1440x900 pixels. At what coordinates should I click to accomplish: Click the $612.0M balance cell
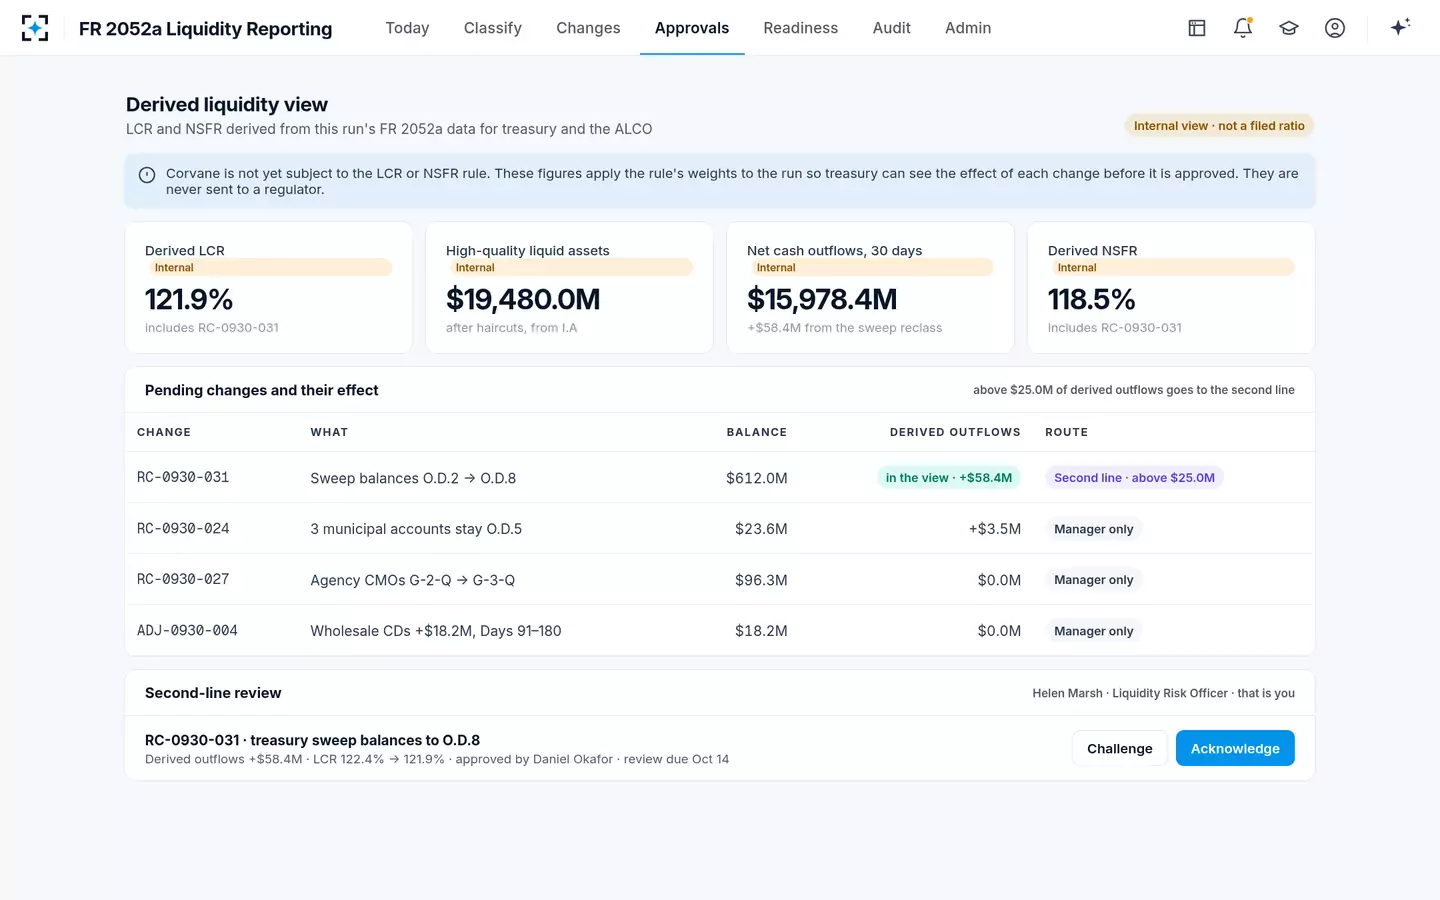757,478
